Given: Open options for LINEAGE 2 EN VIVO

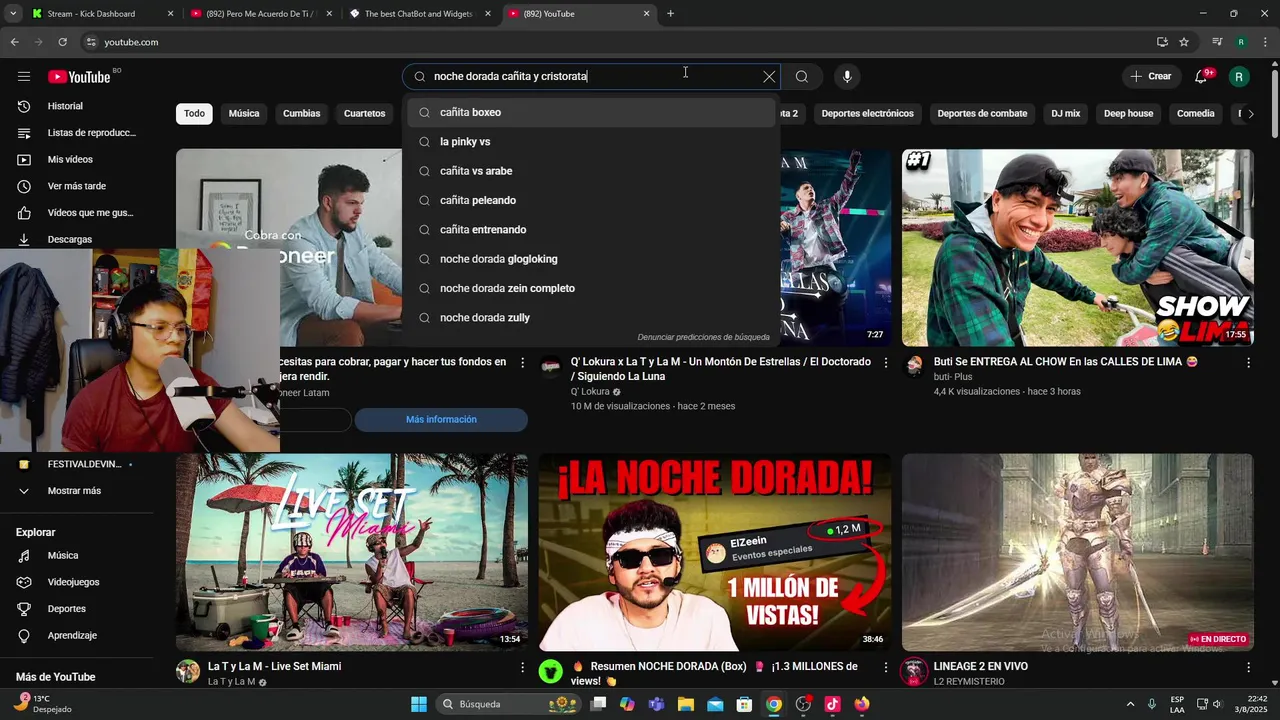Looking at the screenshot, I should tap(1248, 667).
